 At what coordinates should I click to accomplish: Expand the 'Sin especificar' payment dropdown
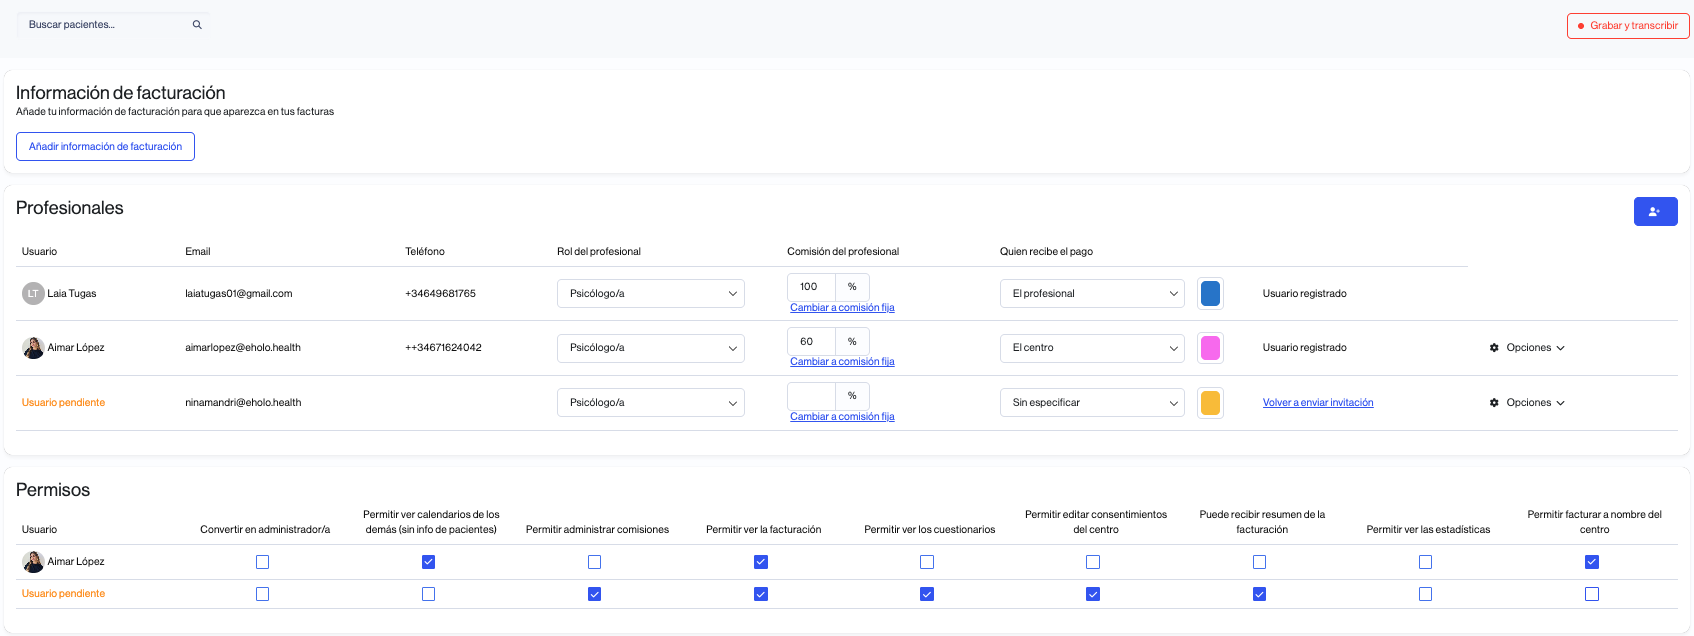(1091, 403)
